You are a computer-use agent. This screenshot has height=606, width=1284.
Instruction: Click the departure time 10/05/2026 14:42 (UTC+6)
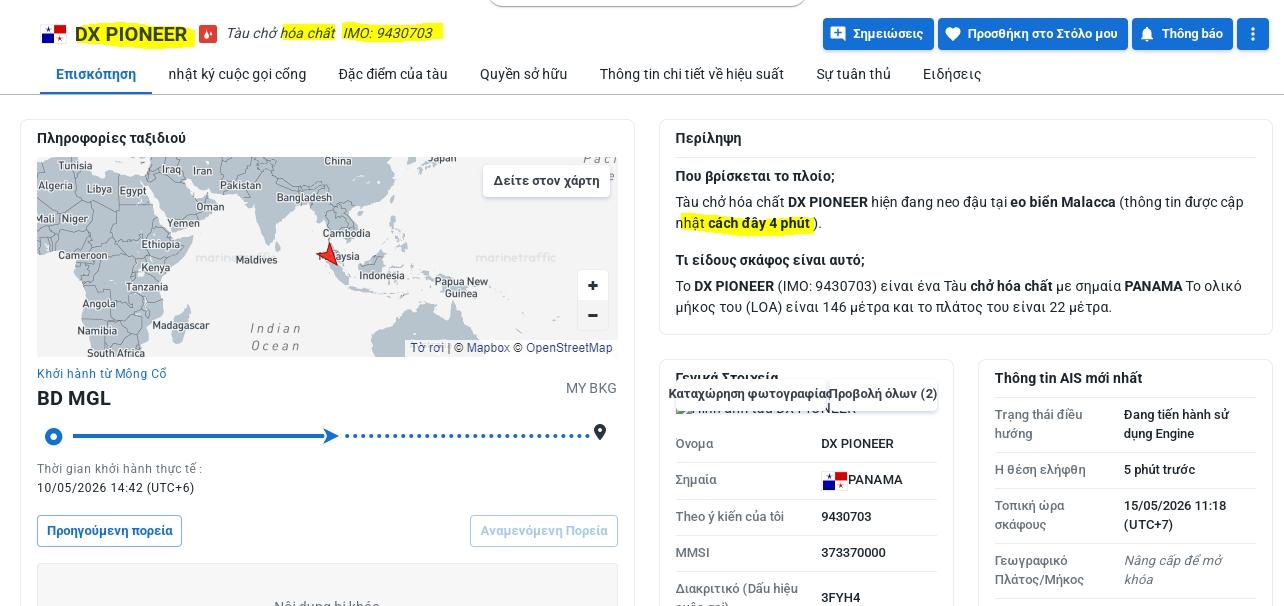tap(116, 488)
